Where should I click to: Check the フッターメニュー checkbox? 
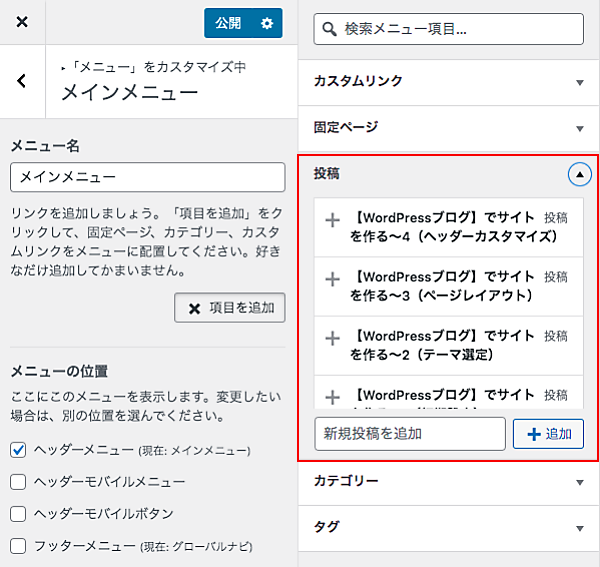point(18,546)
